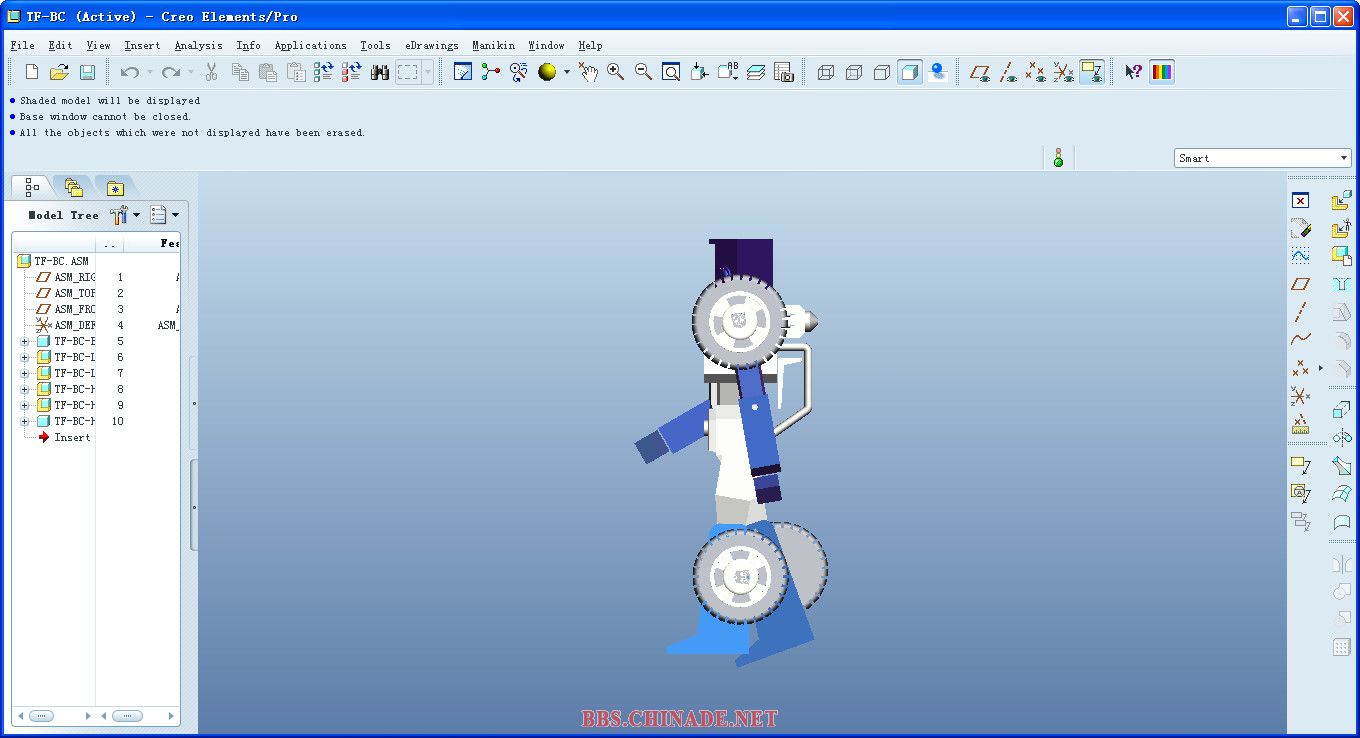Create a new file with the New icon
1360x738 pixels.
pyautogui.click(x=32, y=72)
